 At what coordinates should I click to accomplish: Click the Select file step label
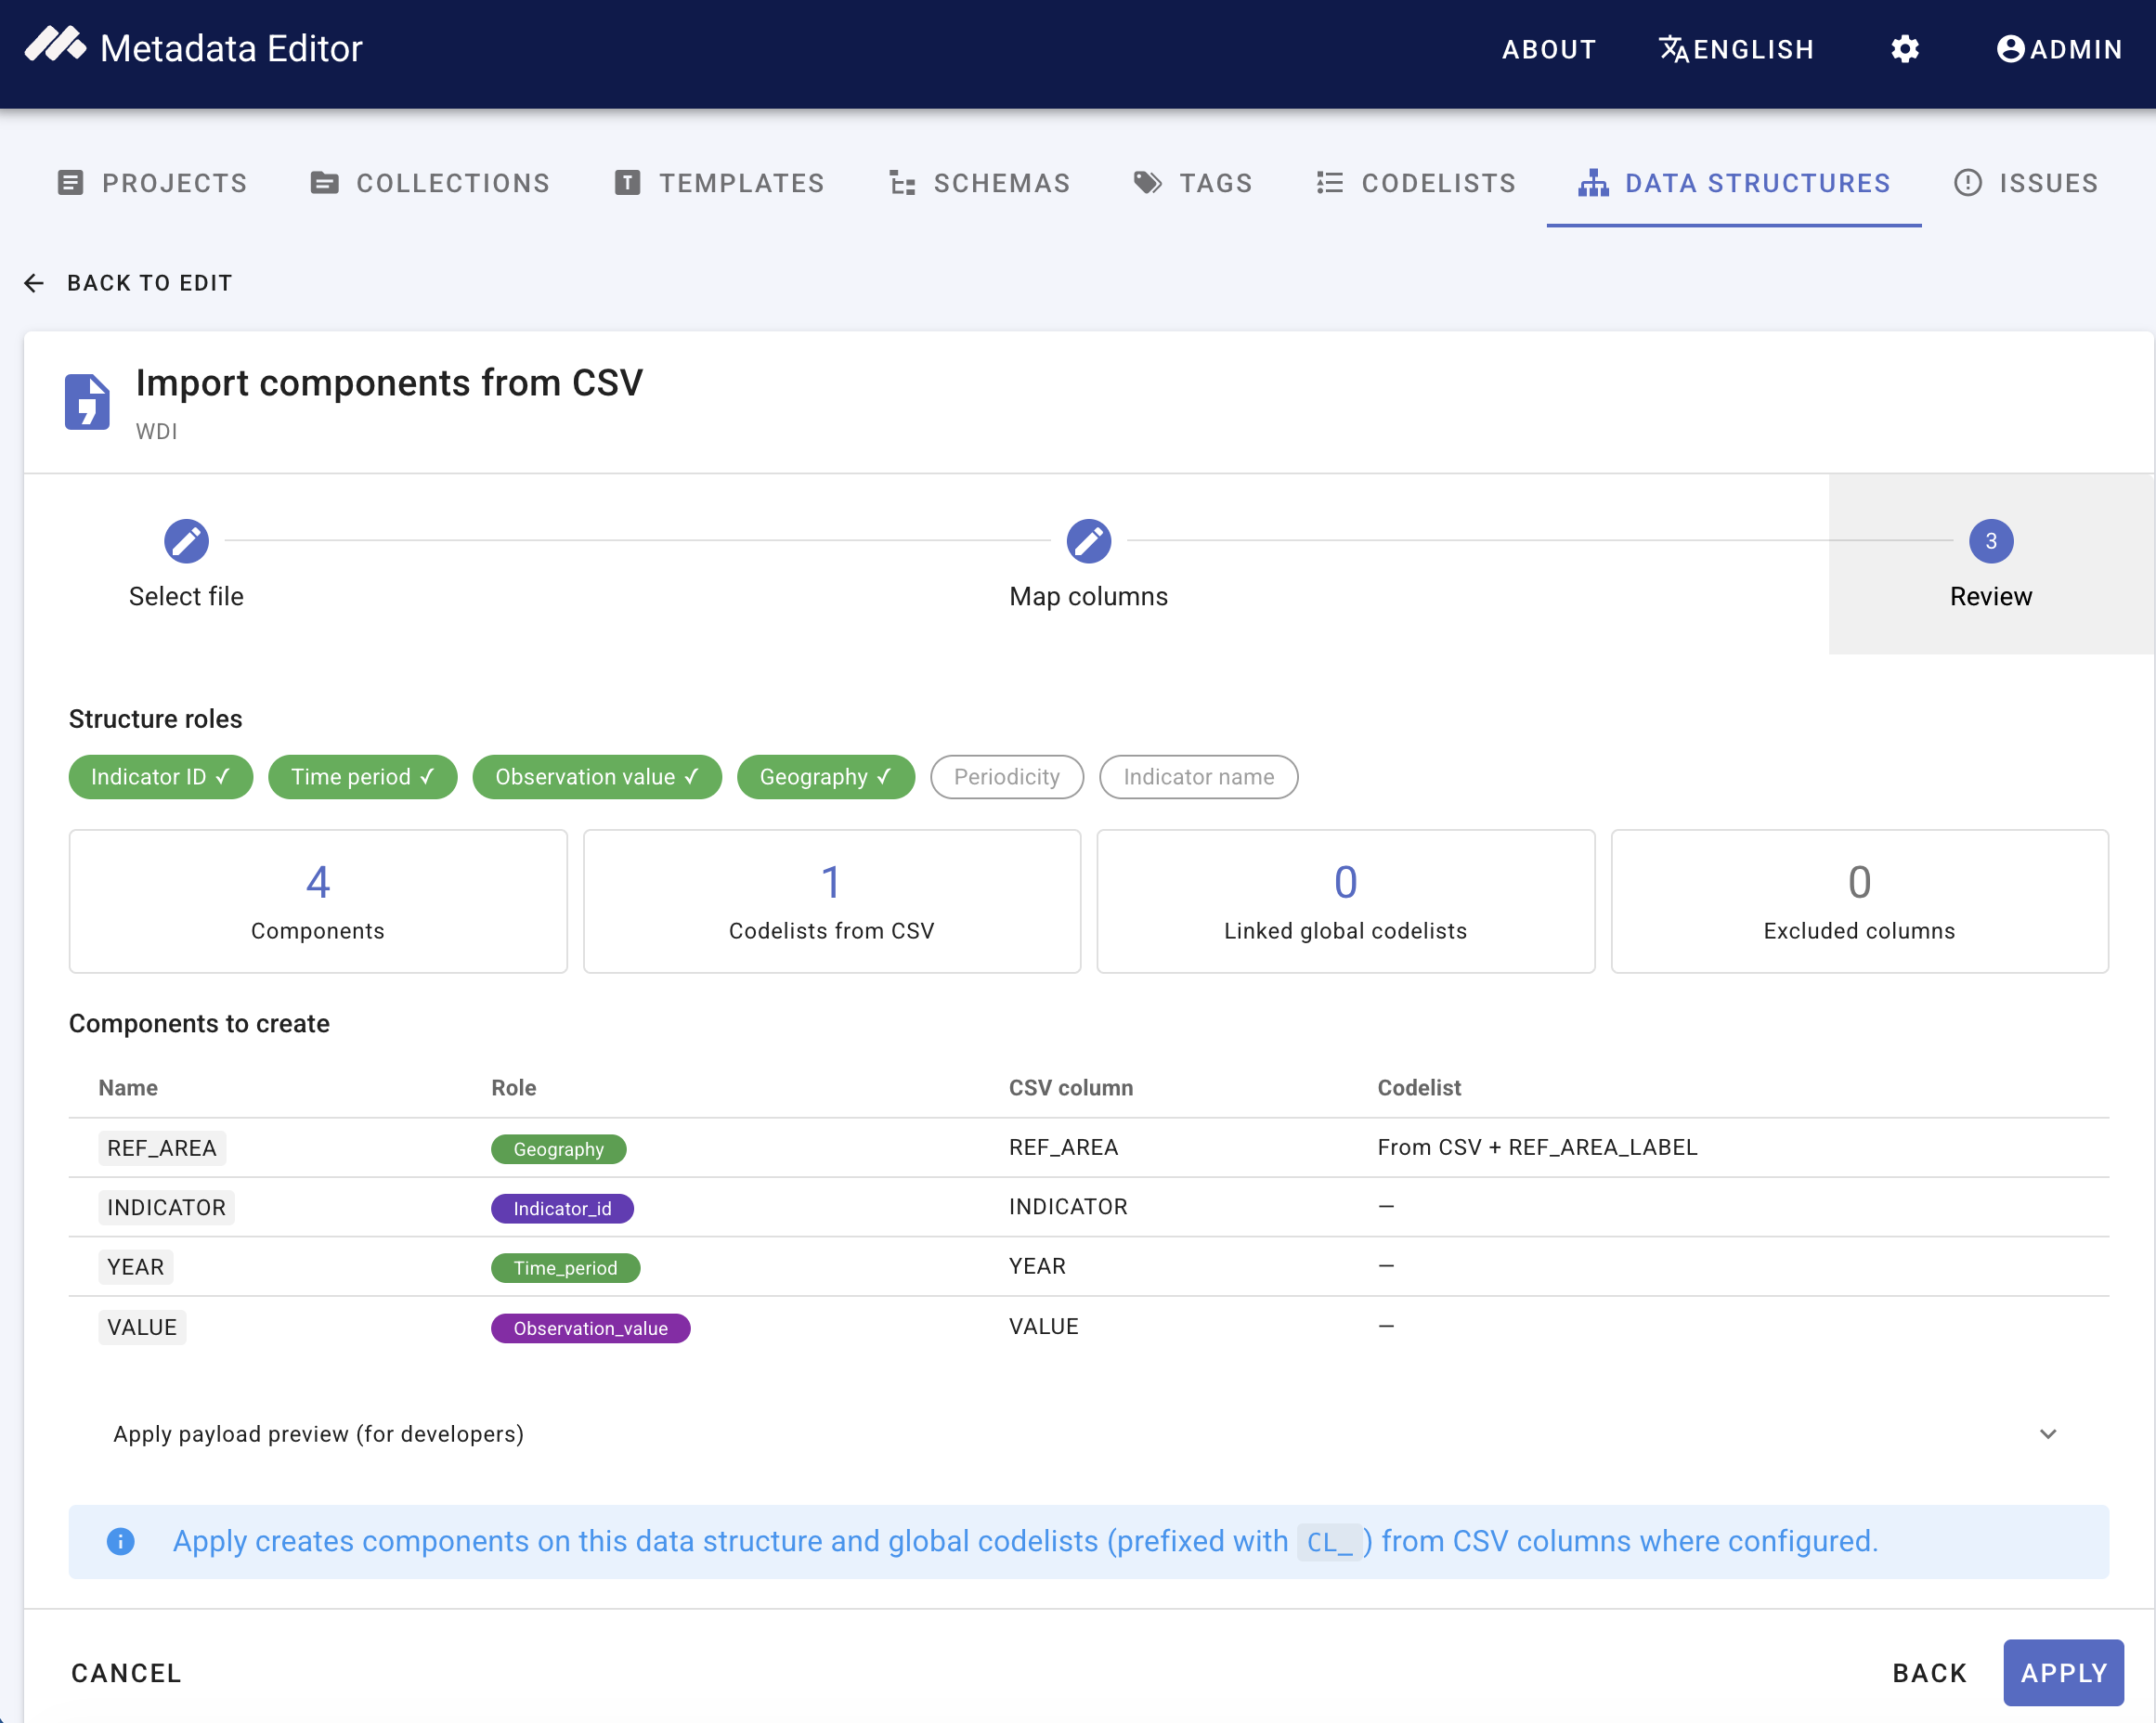coord(186,596)
